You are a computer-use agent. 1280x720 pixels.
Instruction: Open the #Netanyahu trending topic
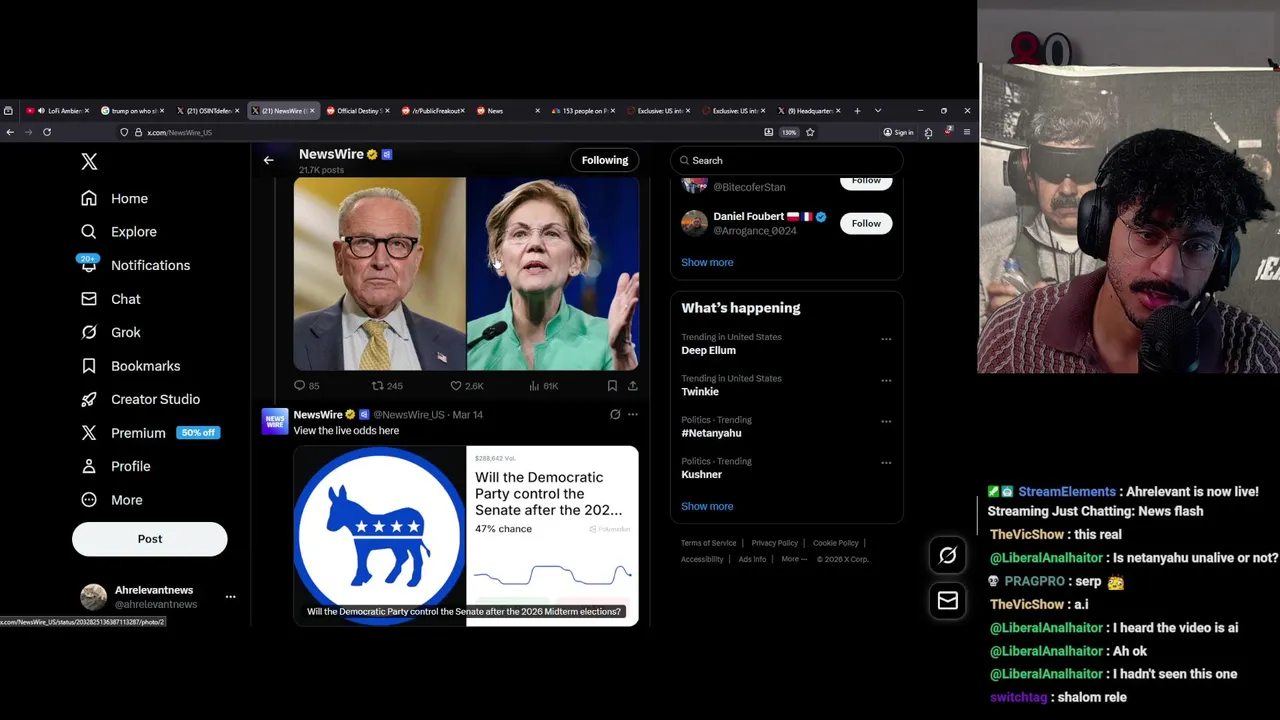[711, 433]
